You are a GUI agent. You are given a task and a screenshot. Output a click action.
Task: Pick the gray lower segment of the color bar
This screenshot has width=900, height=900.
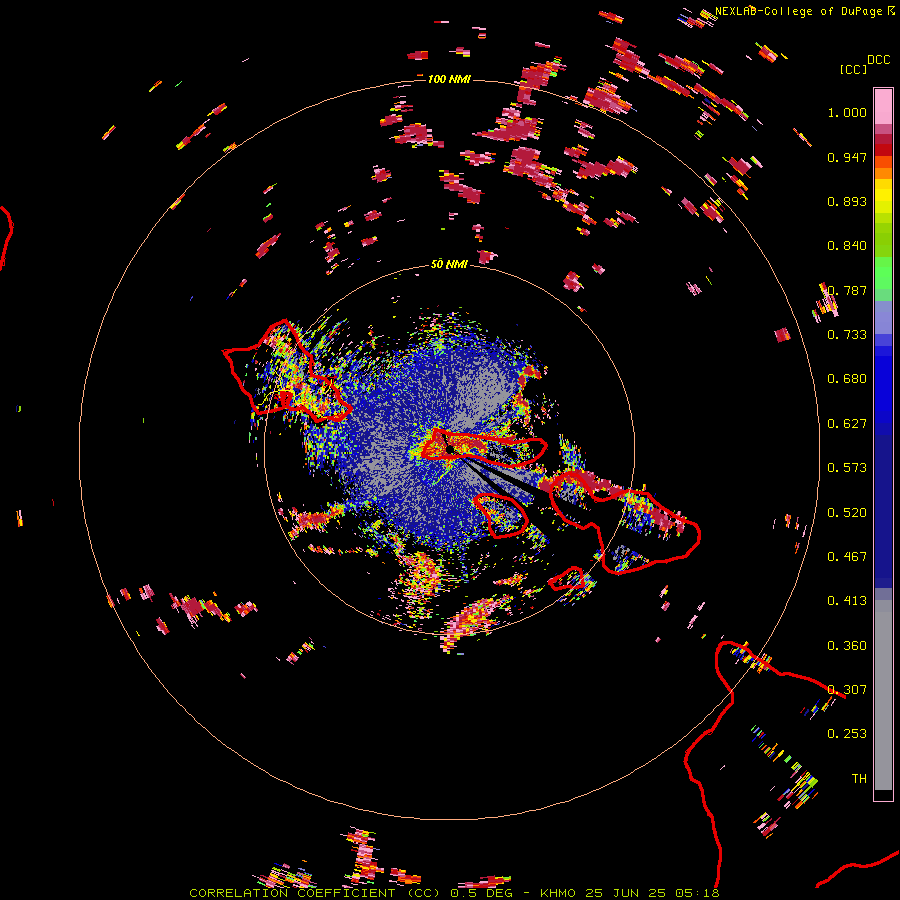tap(883, 695)
